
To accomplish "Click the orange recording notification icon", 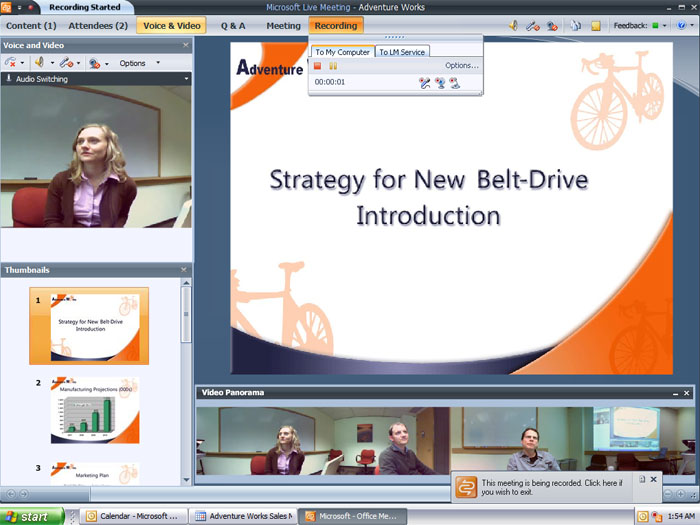I will point(466,487).
